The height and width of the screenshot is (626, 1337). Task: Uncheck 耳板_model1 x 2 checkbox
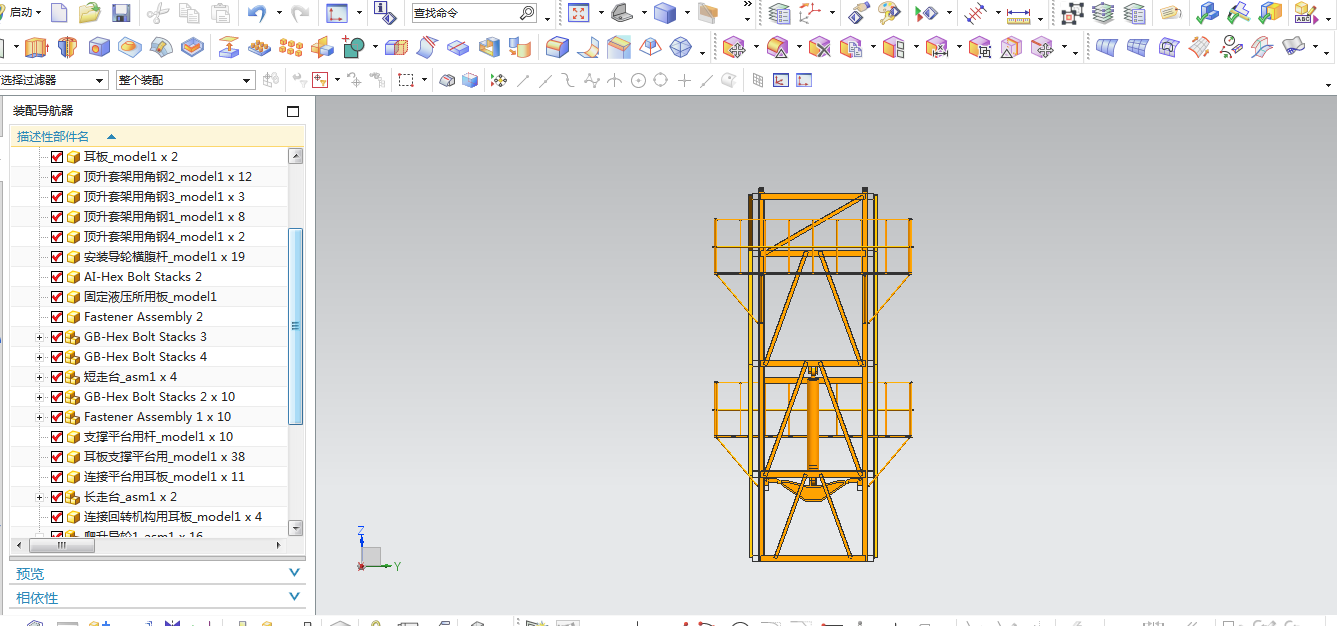tap(57, 157)
